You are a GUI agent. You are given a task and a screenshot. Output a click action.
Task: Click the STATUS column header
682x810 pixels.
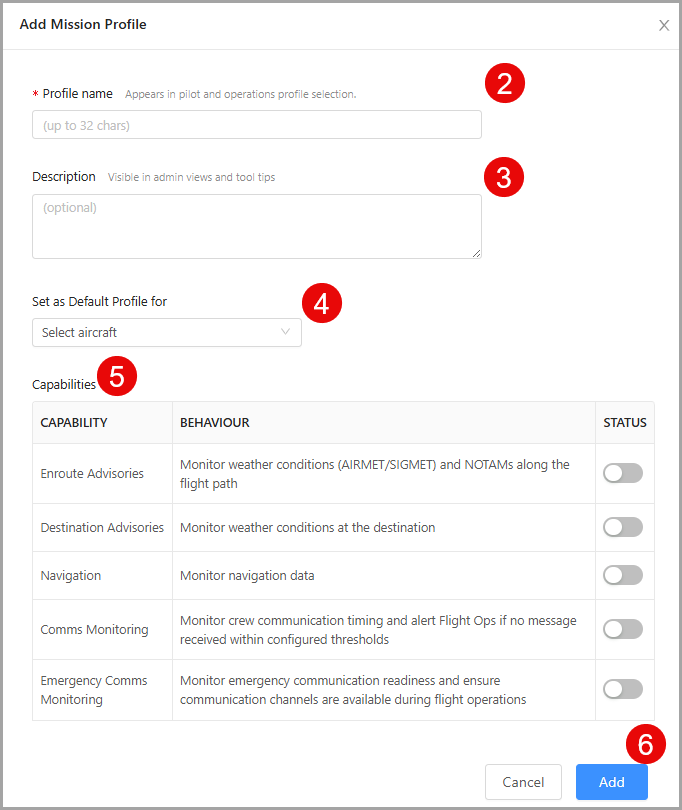625,423
